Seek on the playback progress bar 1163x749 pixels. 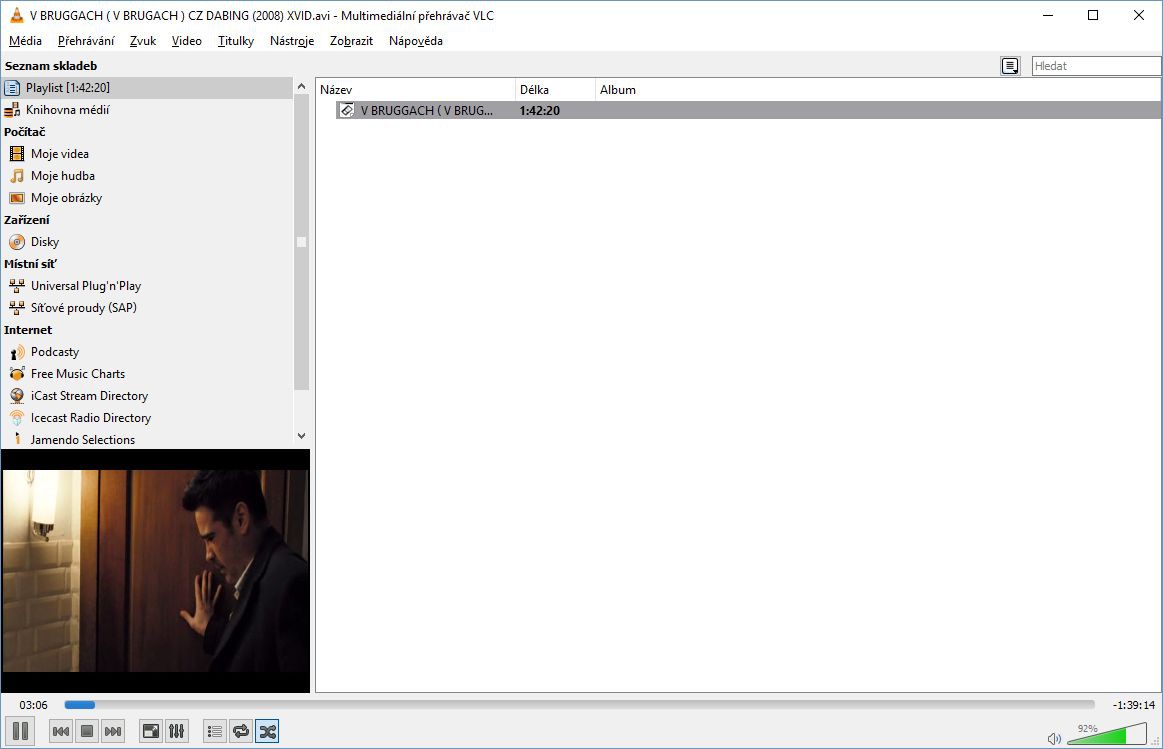click(x=579, y=705)
